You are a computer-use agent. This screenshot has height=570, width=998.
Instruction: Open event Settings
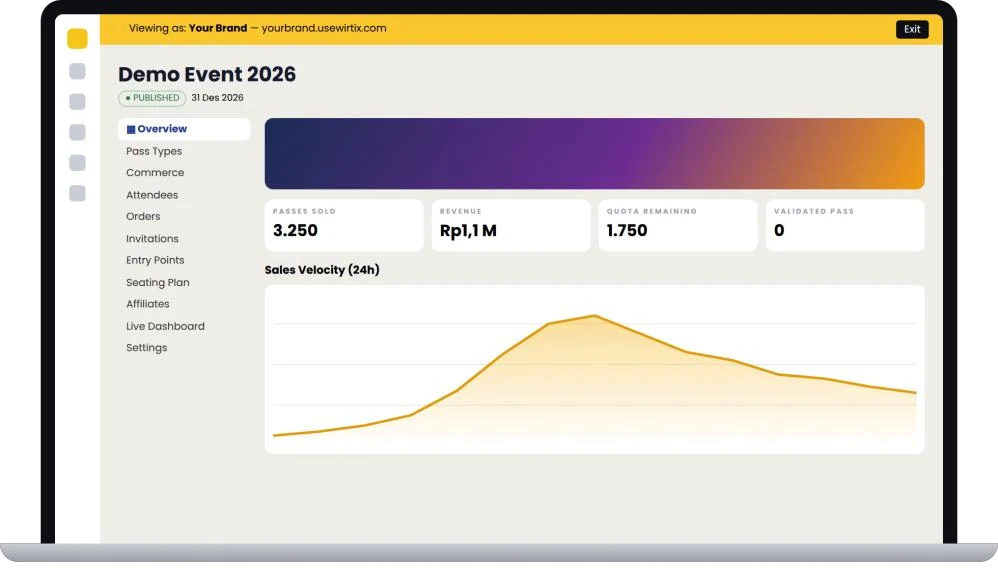pos(146,348)
